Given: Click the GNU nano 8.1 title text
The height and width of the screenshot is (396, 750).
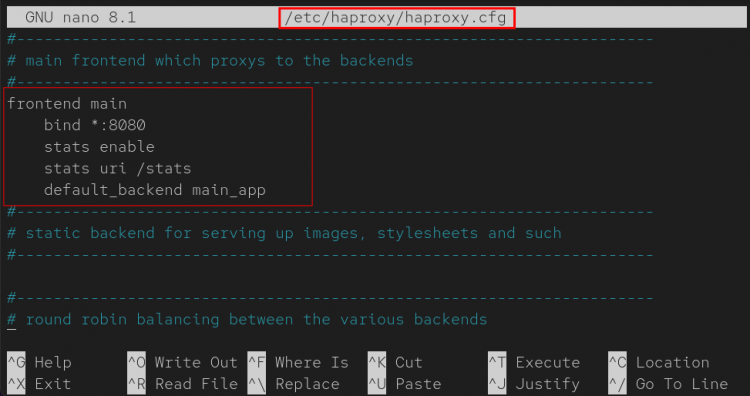Looking at the screenshot, I should click(x=81, y=18).
